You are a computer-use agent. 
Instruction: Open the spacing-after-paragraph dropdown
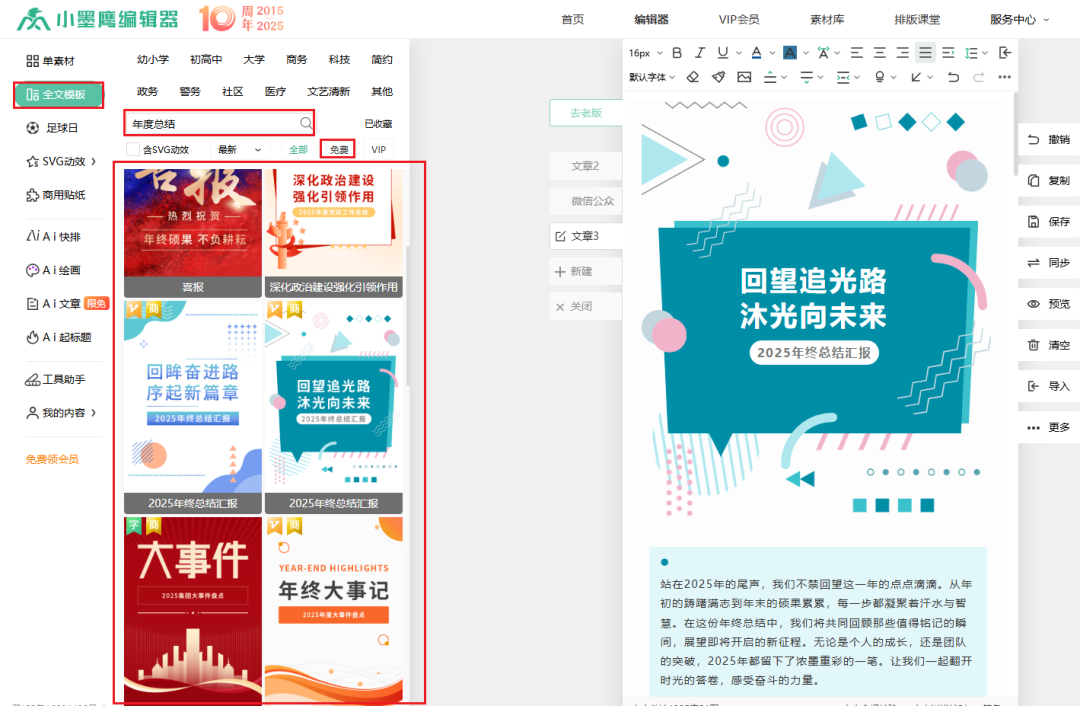click(x=811, y=77)
